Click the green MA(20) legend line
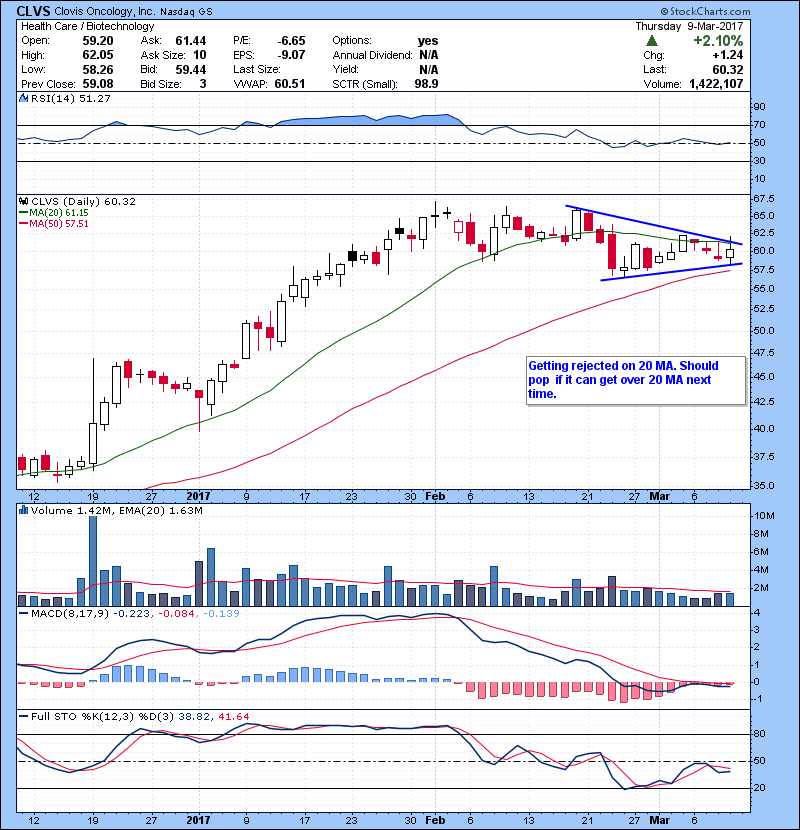800x830 pixels. click(x=24, y=212)
